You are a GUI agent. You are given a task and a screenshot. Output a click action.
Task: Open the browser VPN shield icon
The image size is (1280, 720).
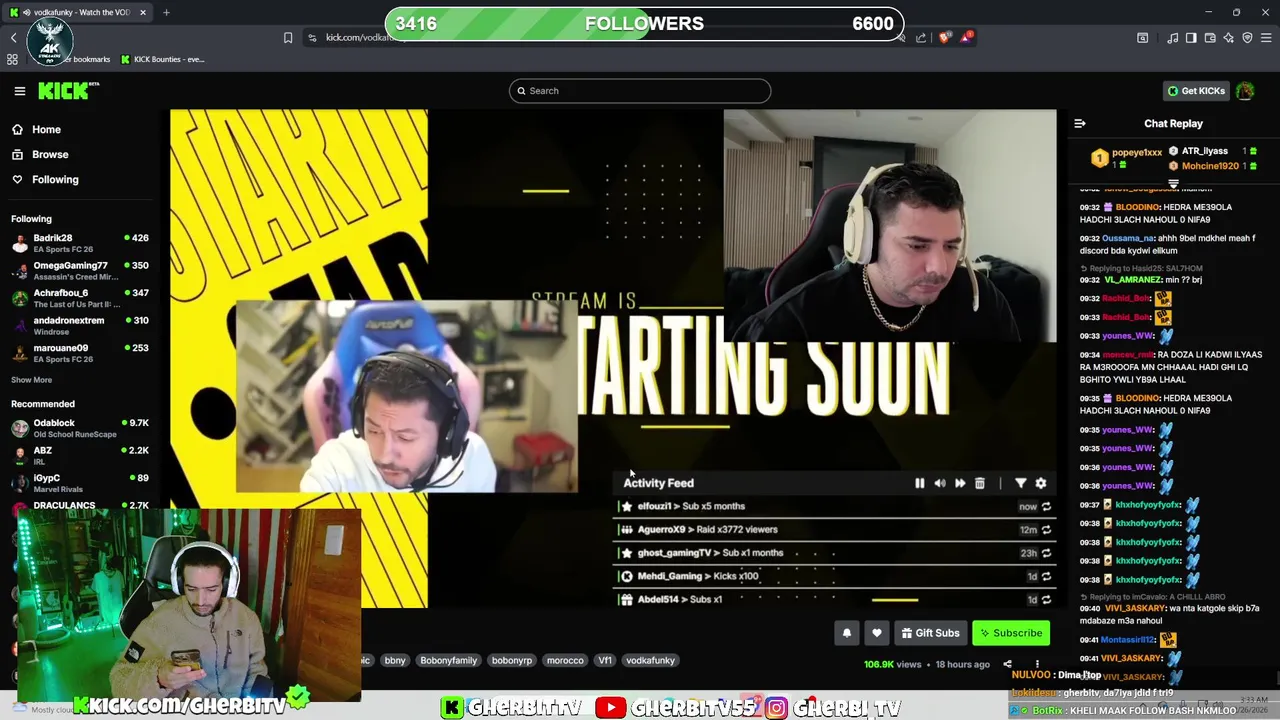pos(1247,38)
